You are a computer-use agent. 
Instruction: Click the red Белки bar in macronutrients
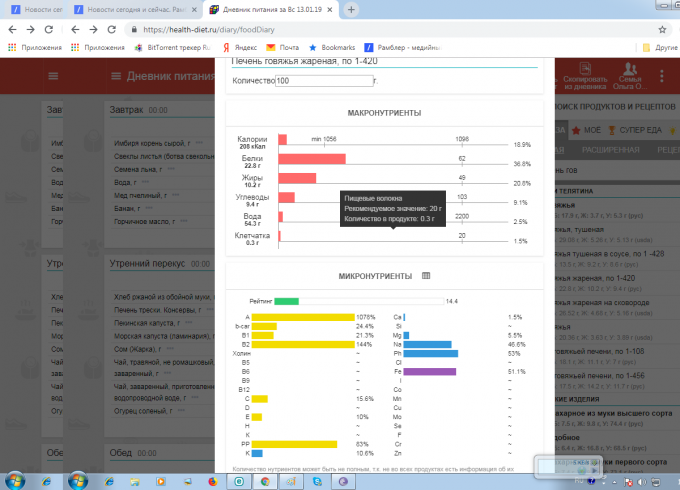[311, 159]
